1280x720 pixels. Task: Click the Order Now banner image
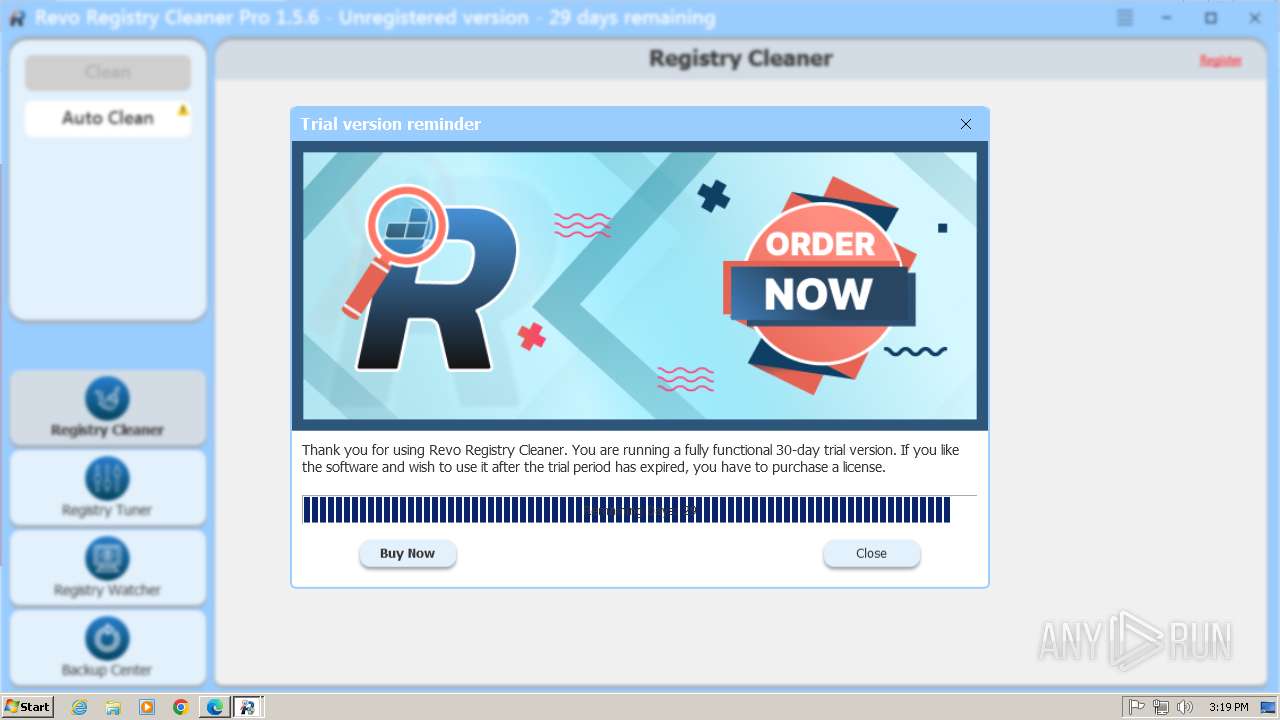pyautogui.click(x=640, y=286)
